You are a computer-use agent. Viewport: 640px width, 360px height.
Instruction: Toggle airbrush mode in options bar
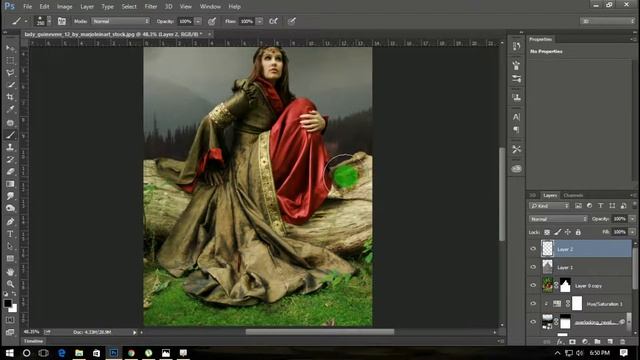tap(273, 21)
